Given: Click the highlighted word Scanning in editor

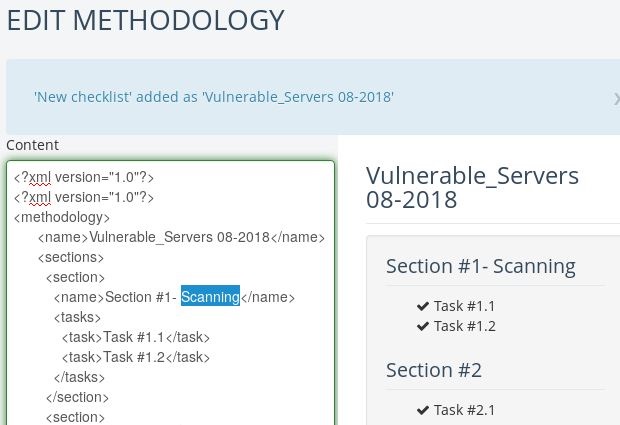Looking at the screenshot, I should point(210,297).
